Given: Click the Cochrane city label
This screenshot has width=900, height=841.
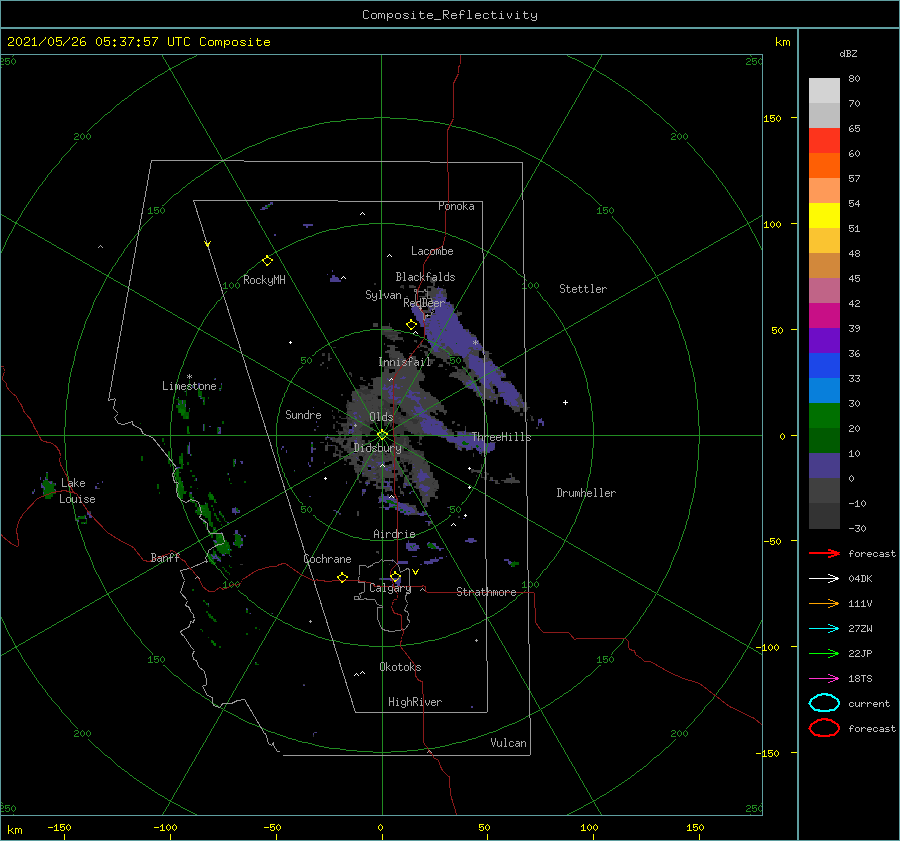Looking at the screenshot, I should [327, 559].
